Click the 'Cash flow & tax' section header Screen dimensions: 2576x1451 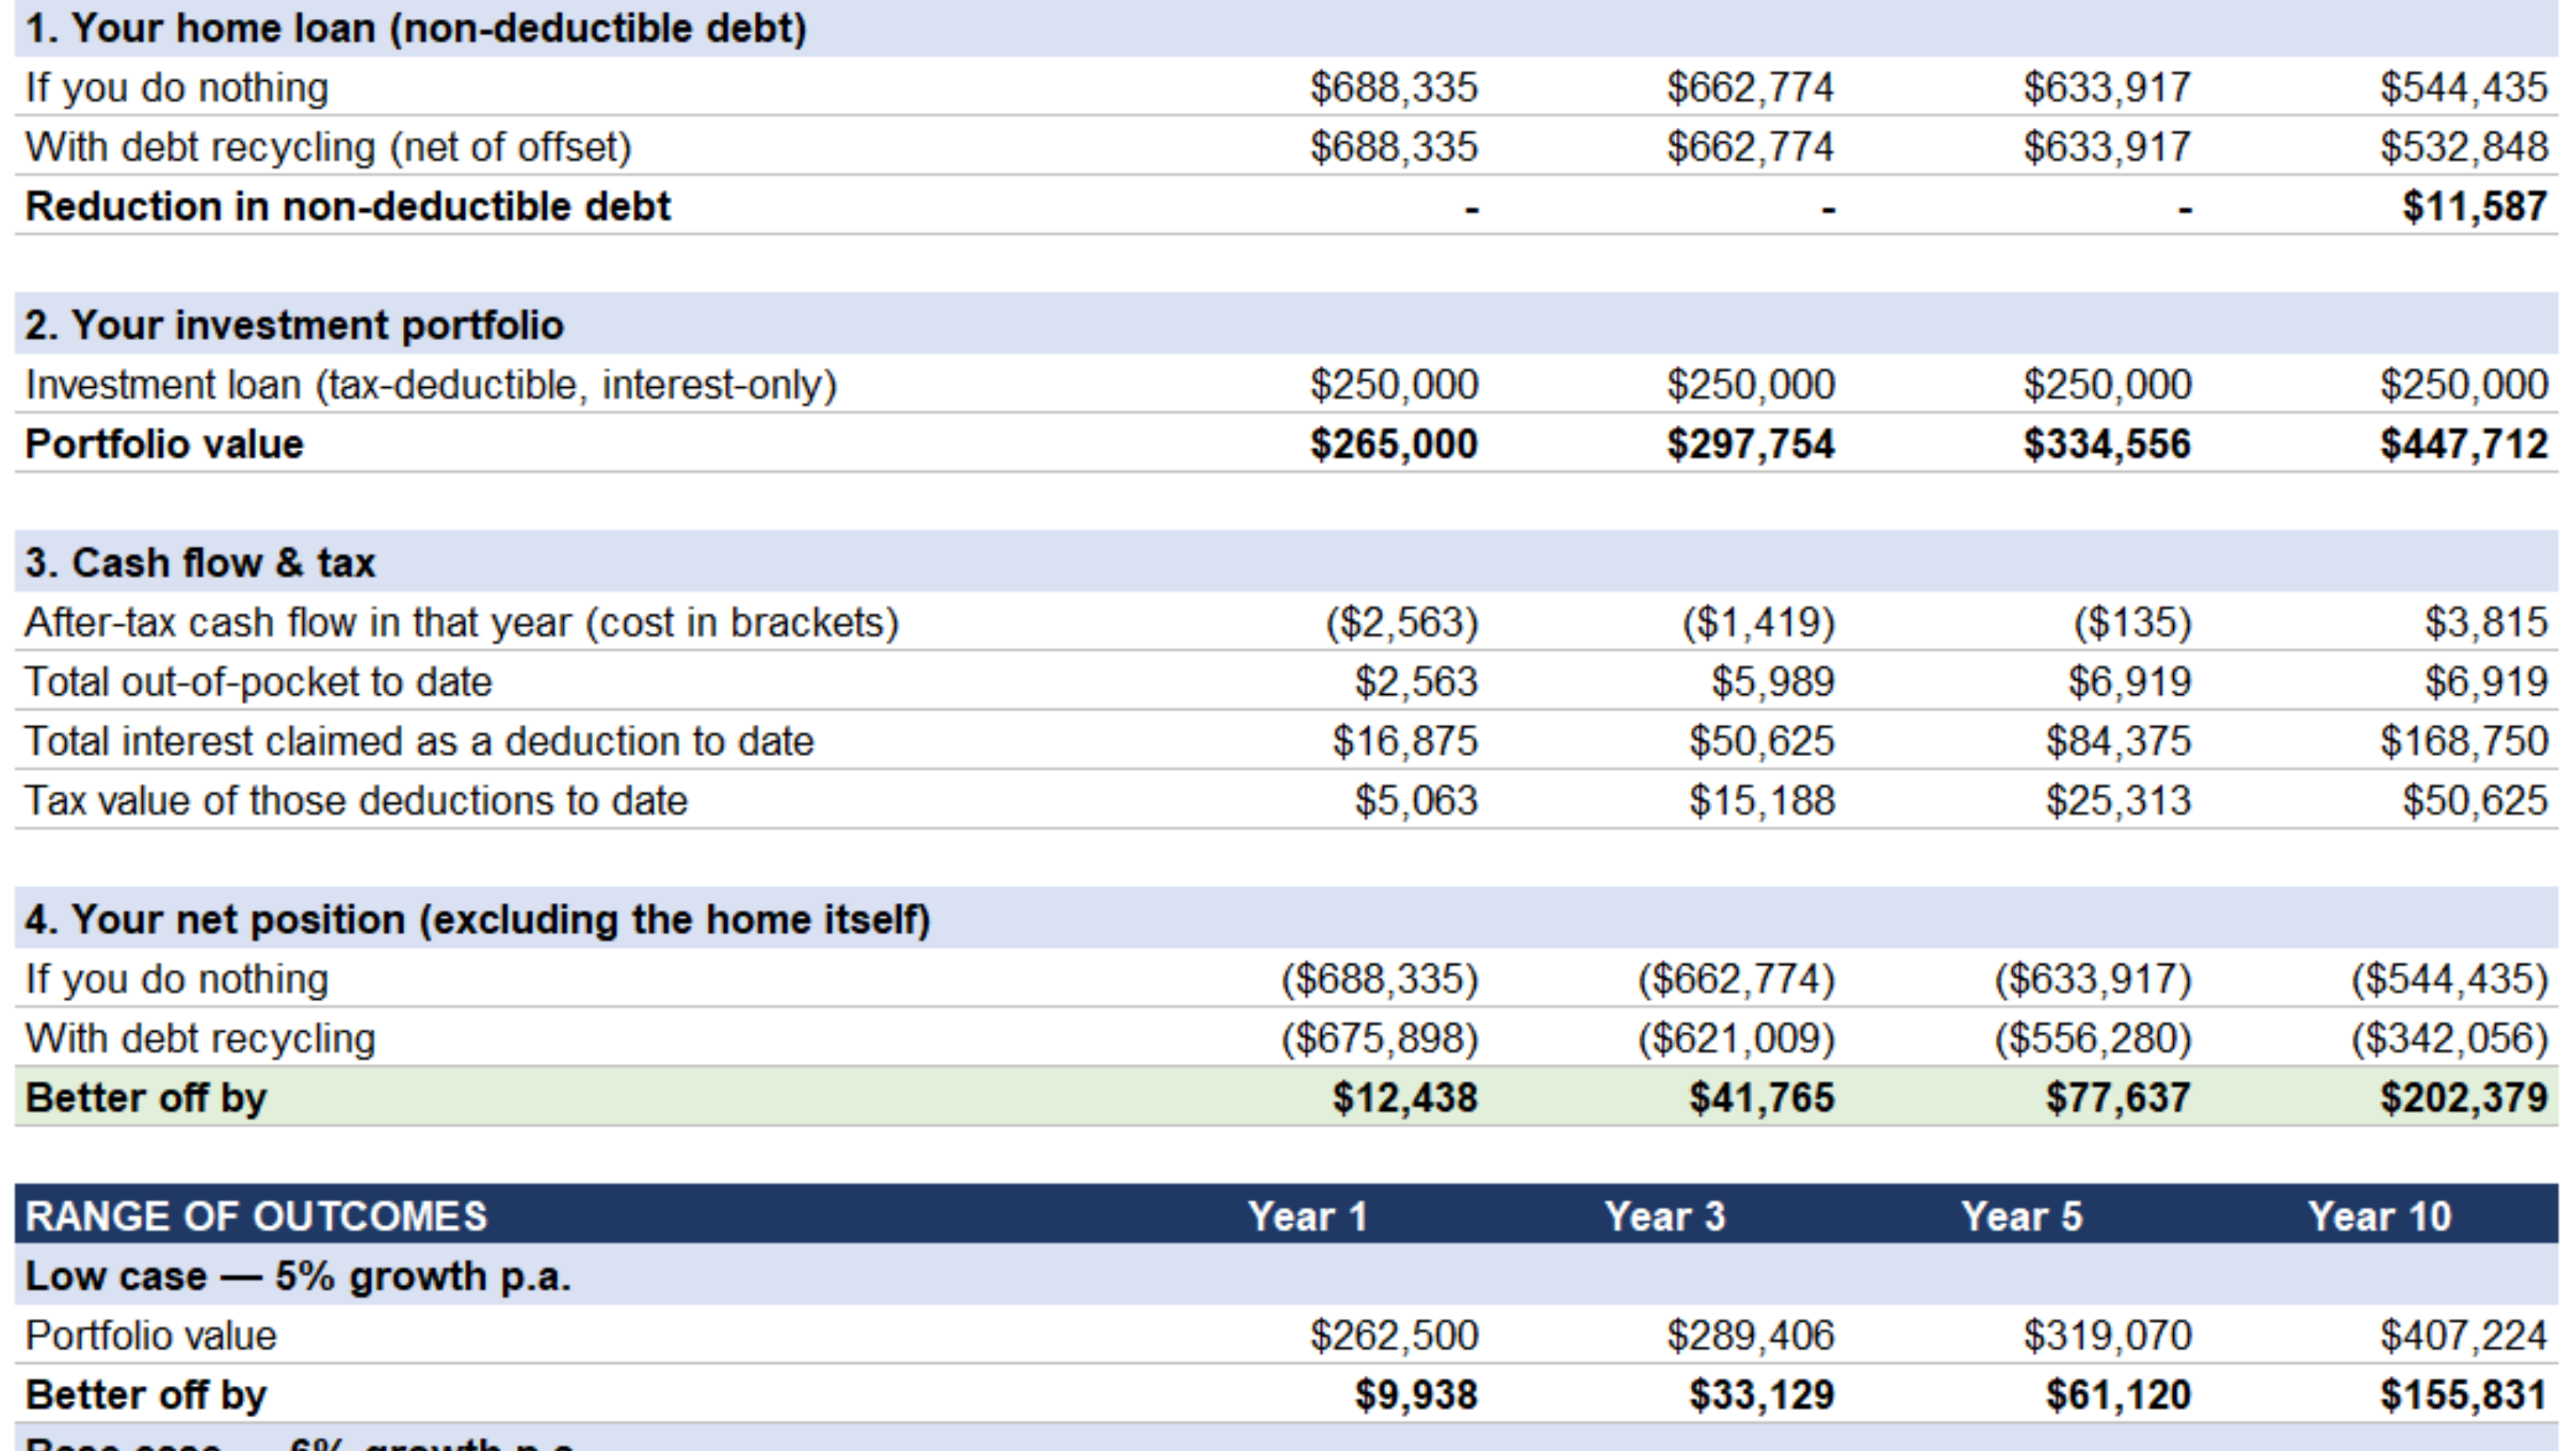click(1286, 563)
